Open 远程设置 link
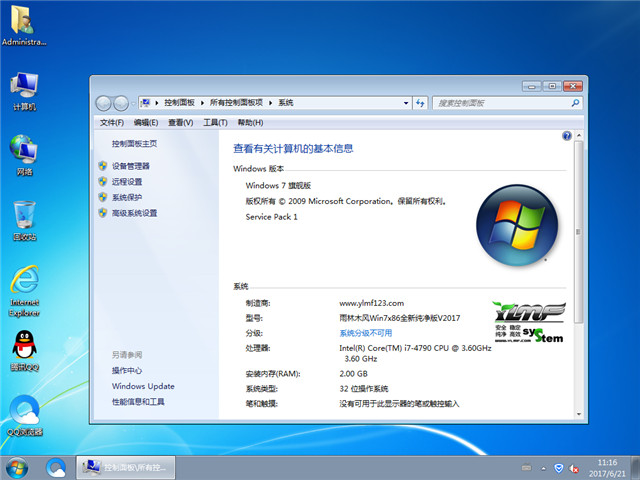 (x=127, y=181)
